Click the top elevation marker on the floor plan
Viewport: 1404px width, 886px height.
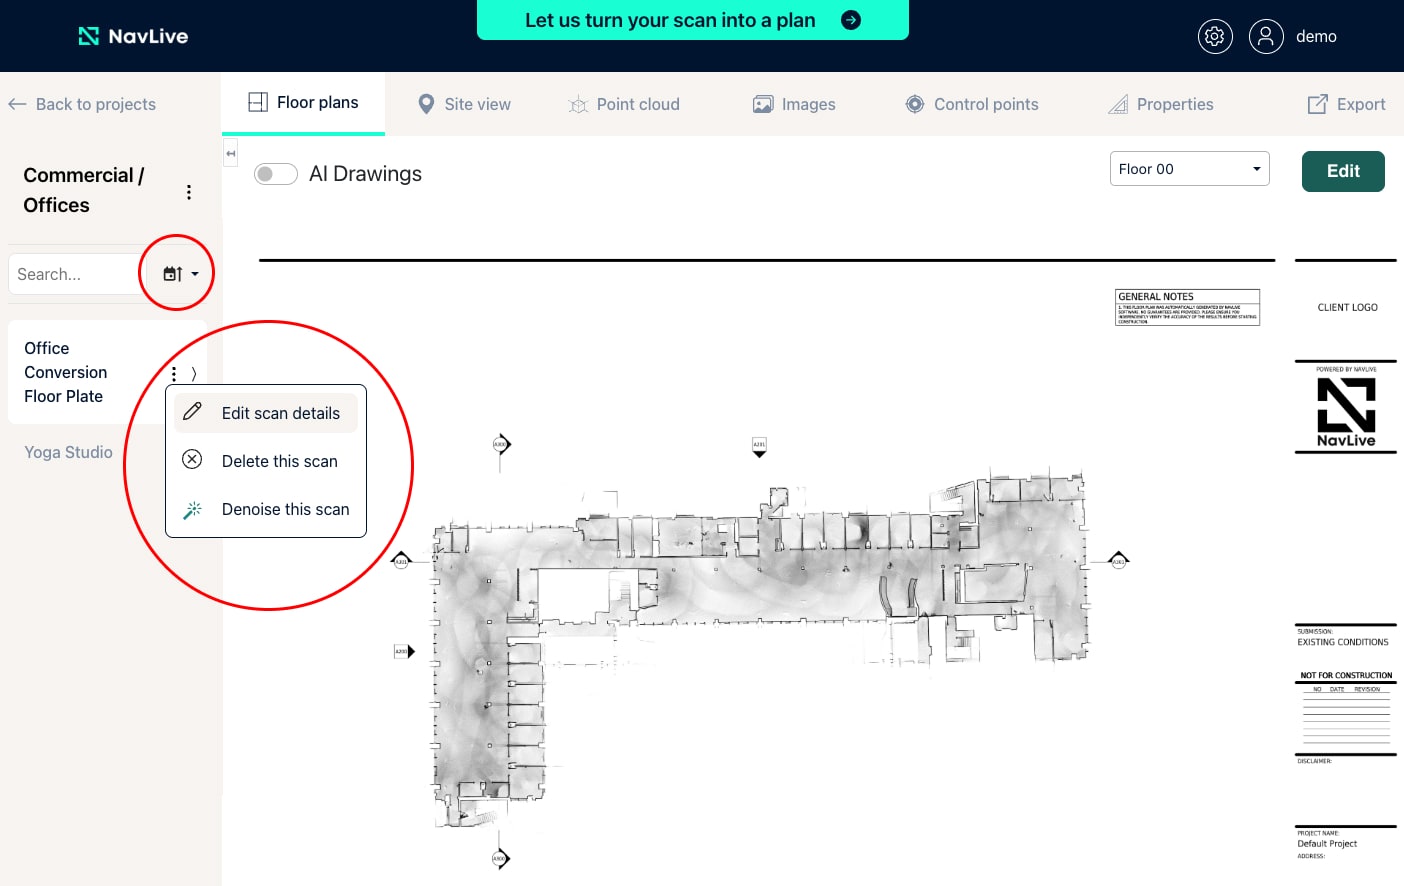759,447
